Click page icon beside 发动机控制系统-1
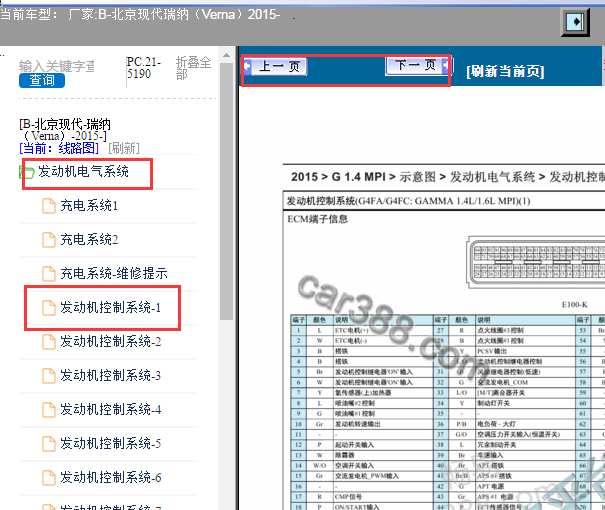Screen dimensions: 605x510 point(49,307)
